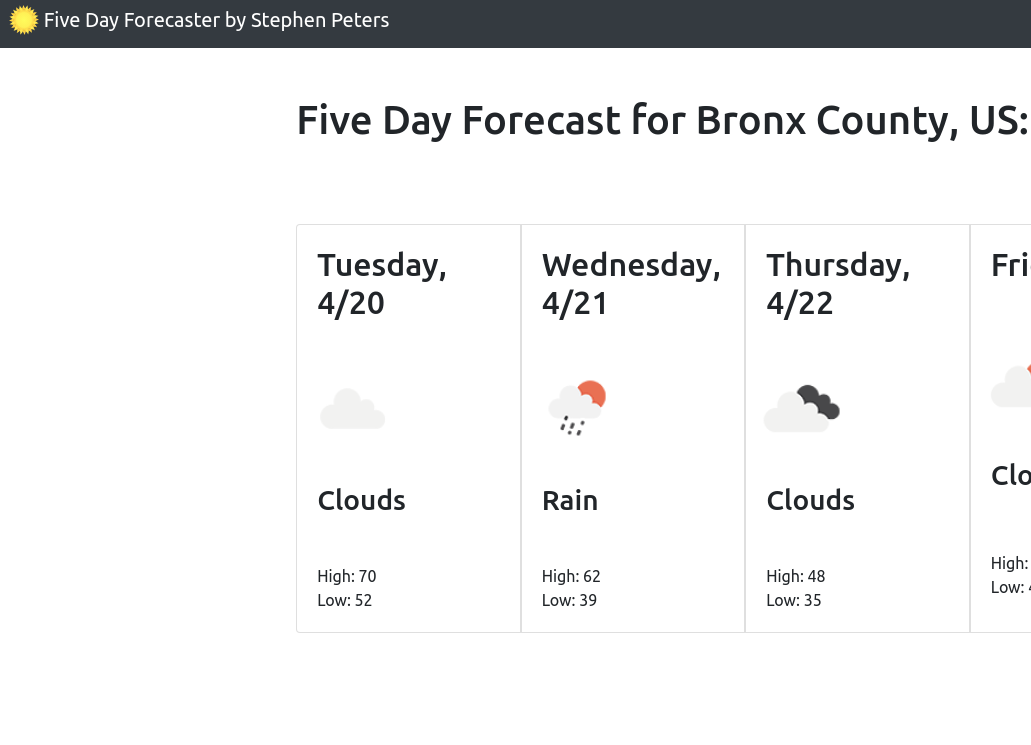Select the 'Rain' condition text for Wednesday
This screenshot has height=745, width=1031.
coord(570,500)
